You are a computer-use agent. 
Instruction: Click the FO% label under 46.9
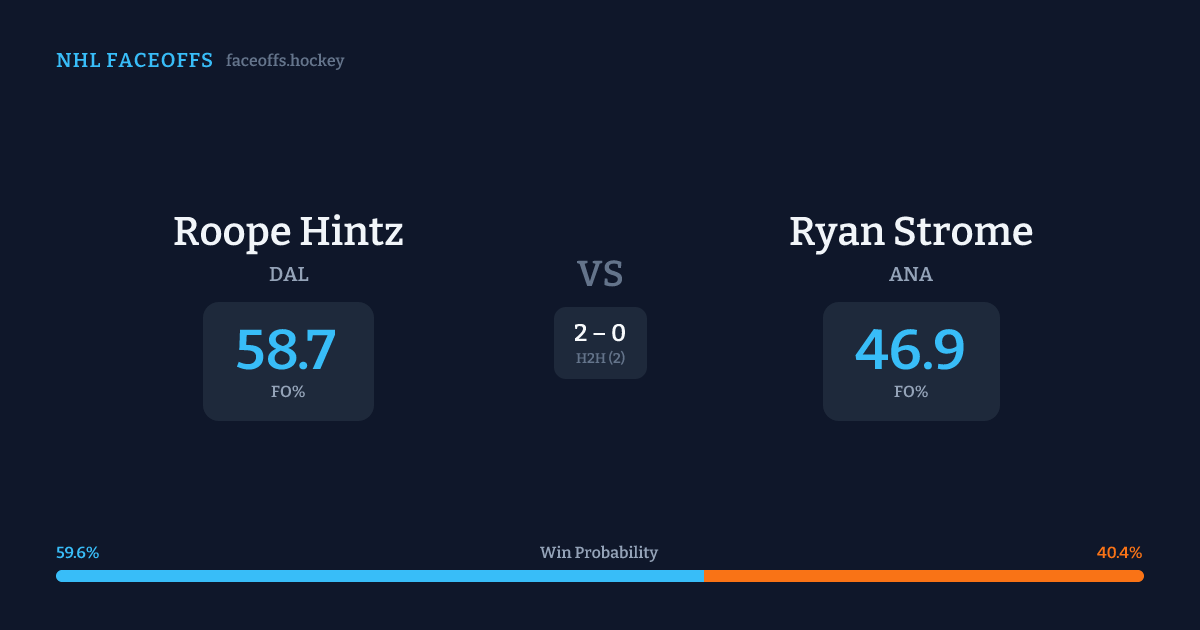pyautogui.click(x=911, y=392)
